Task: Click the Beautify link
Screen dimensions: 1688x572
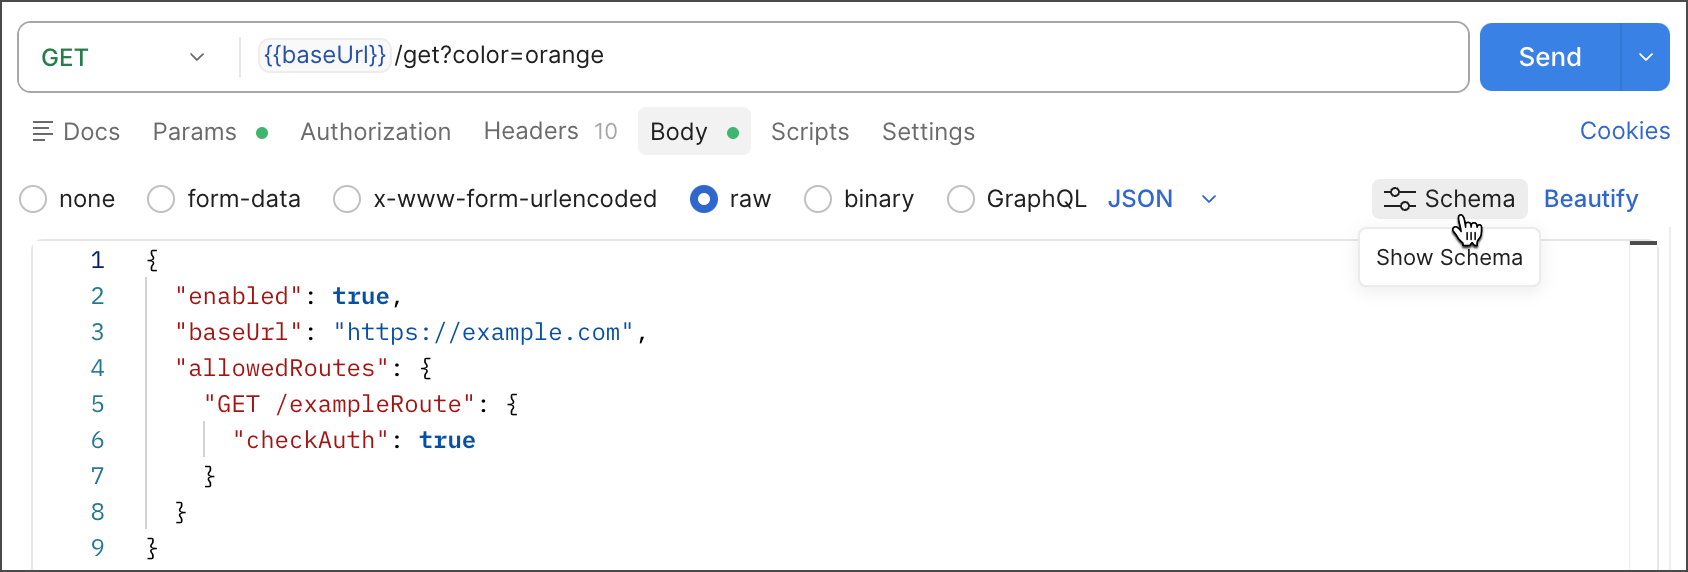Action: 1590,199
